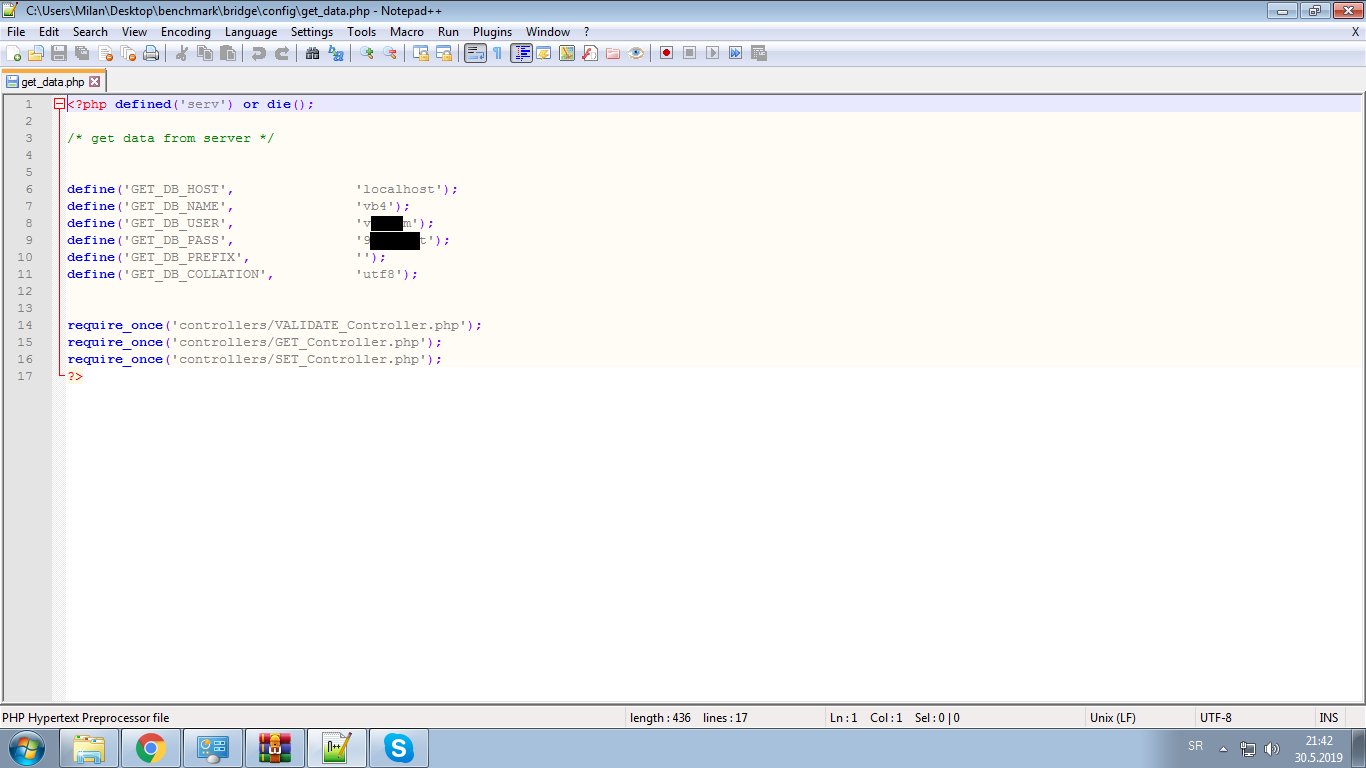Create a new file from the toolbar

[x=13, y=53]
